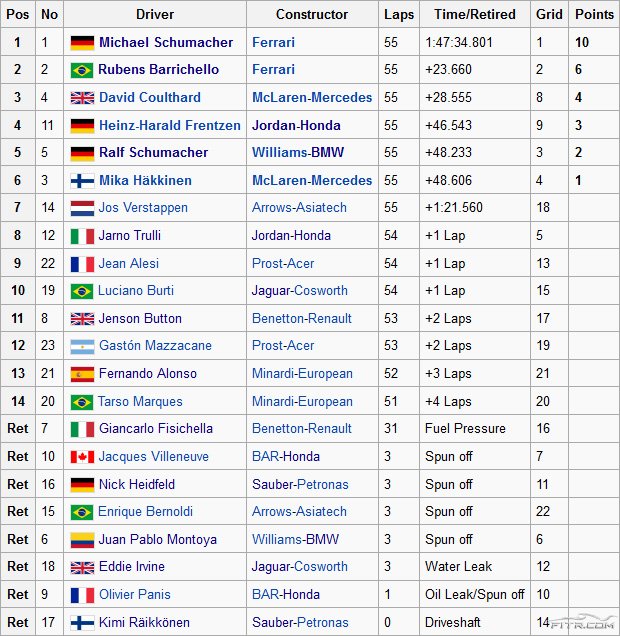Open Minardi-European link in Tarso Marques's row
The height and width of the screenshot is (636, 620).
[x=302, y=402]
